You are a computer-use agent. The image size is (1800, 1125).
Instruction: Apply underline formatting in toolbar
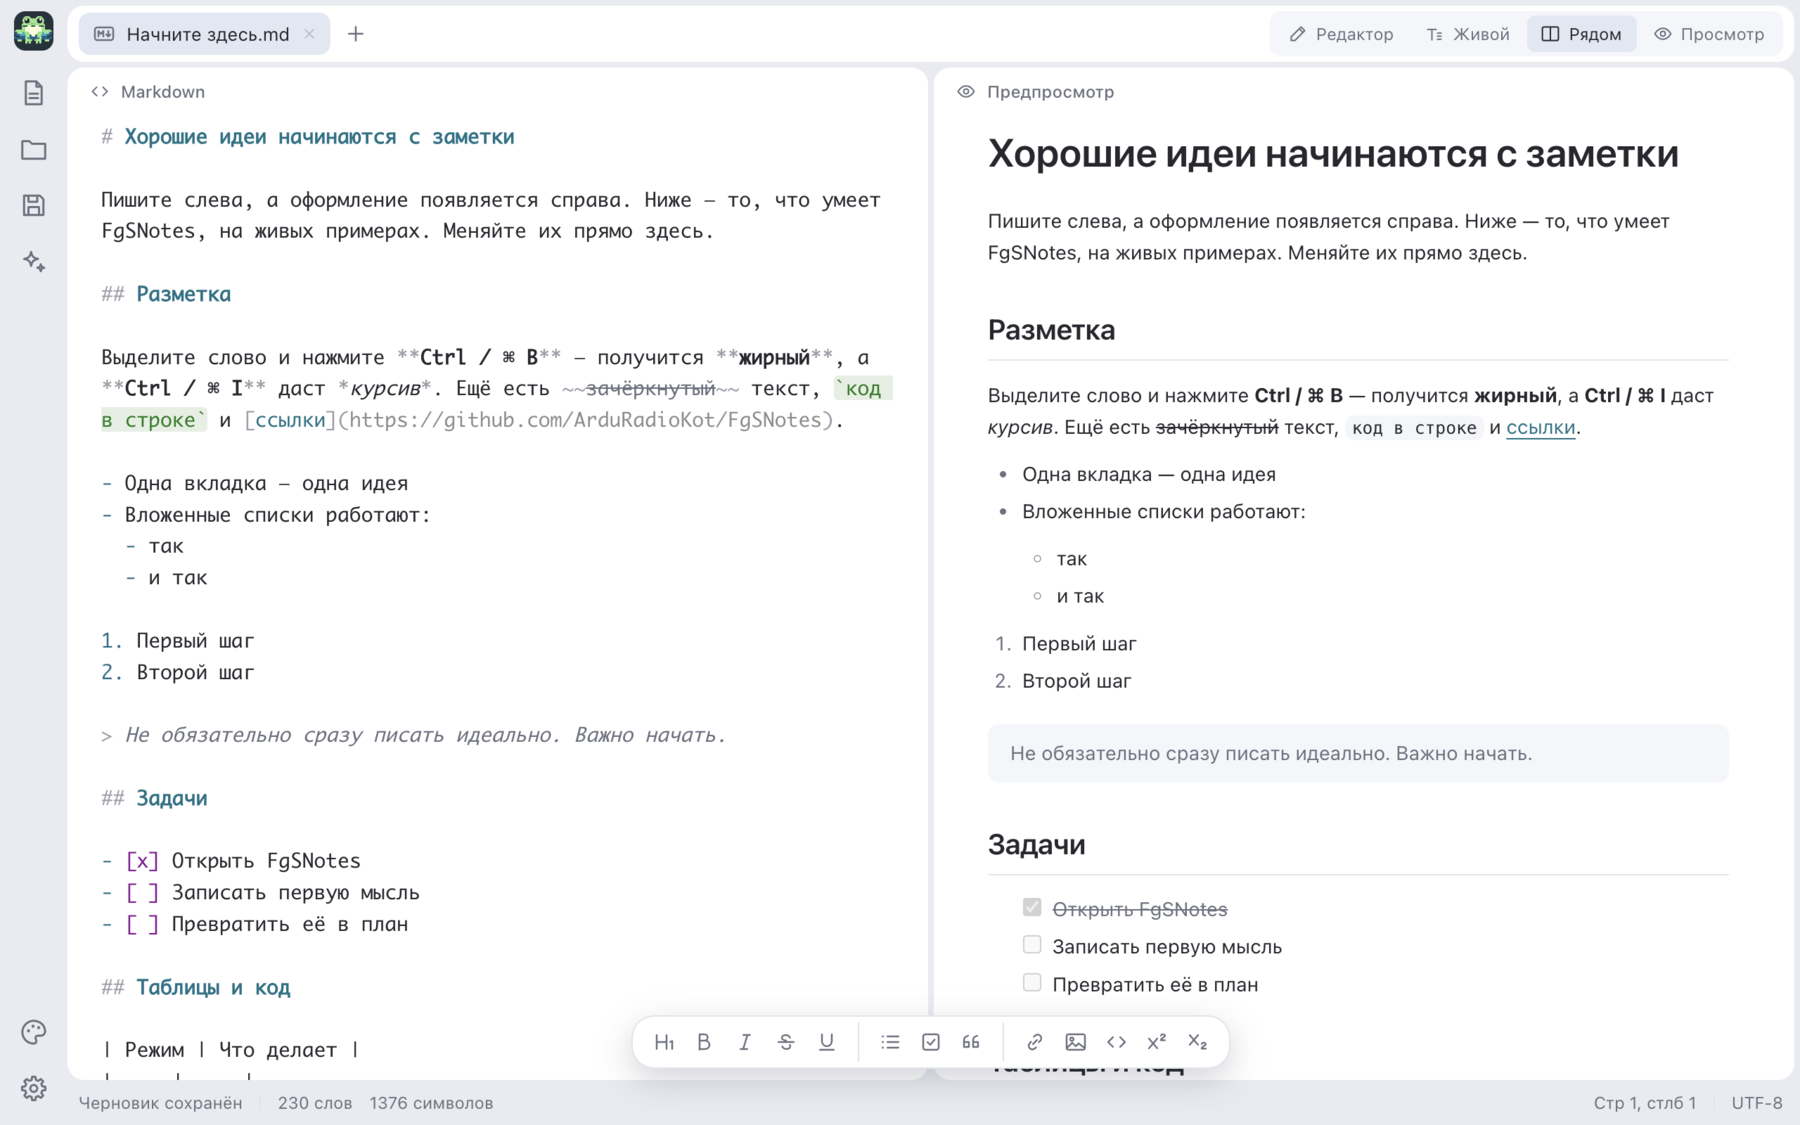point(827,1042)
